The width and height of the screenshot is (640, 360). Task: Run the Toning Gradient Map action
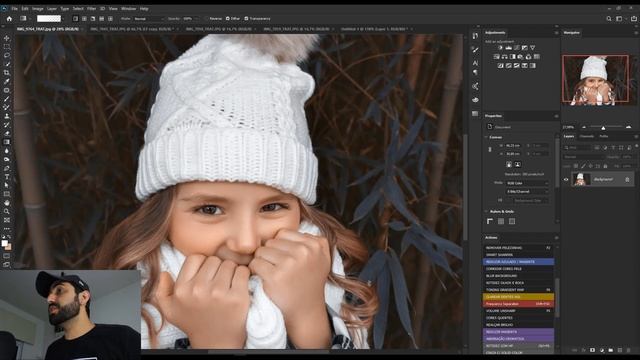(x=518, y=290)
